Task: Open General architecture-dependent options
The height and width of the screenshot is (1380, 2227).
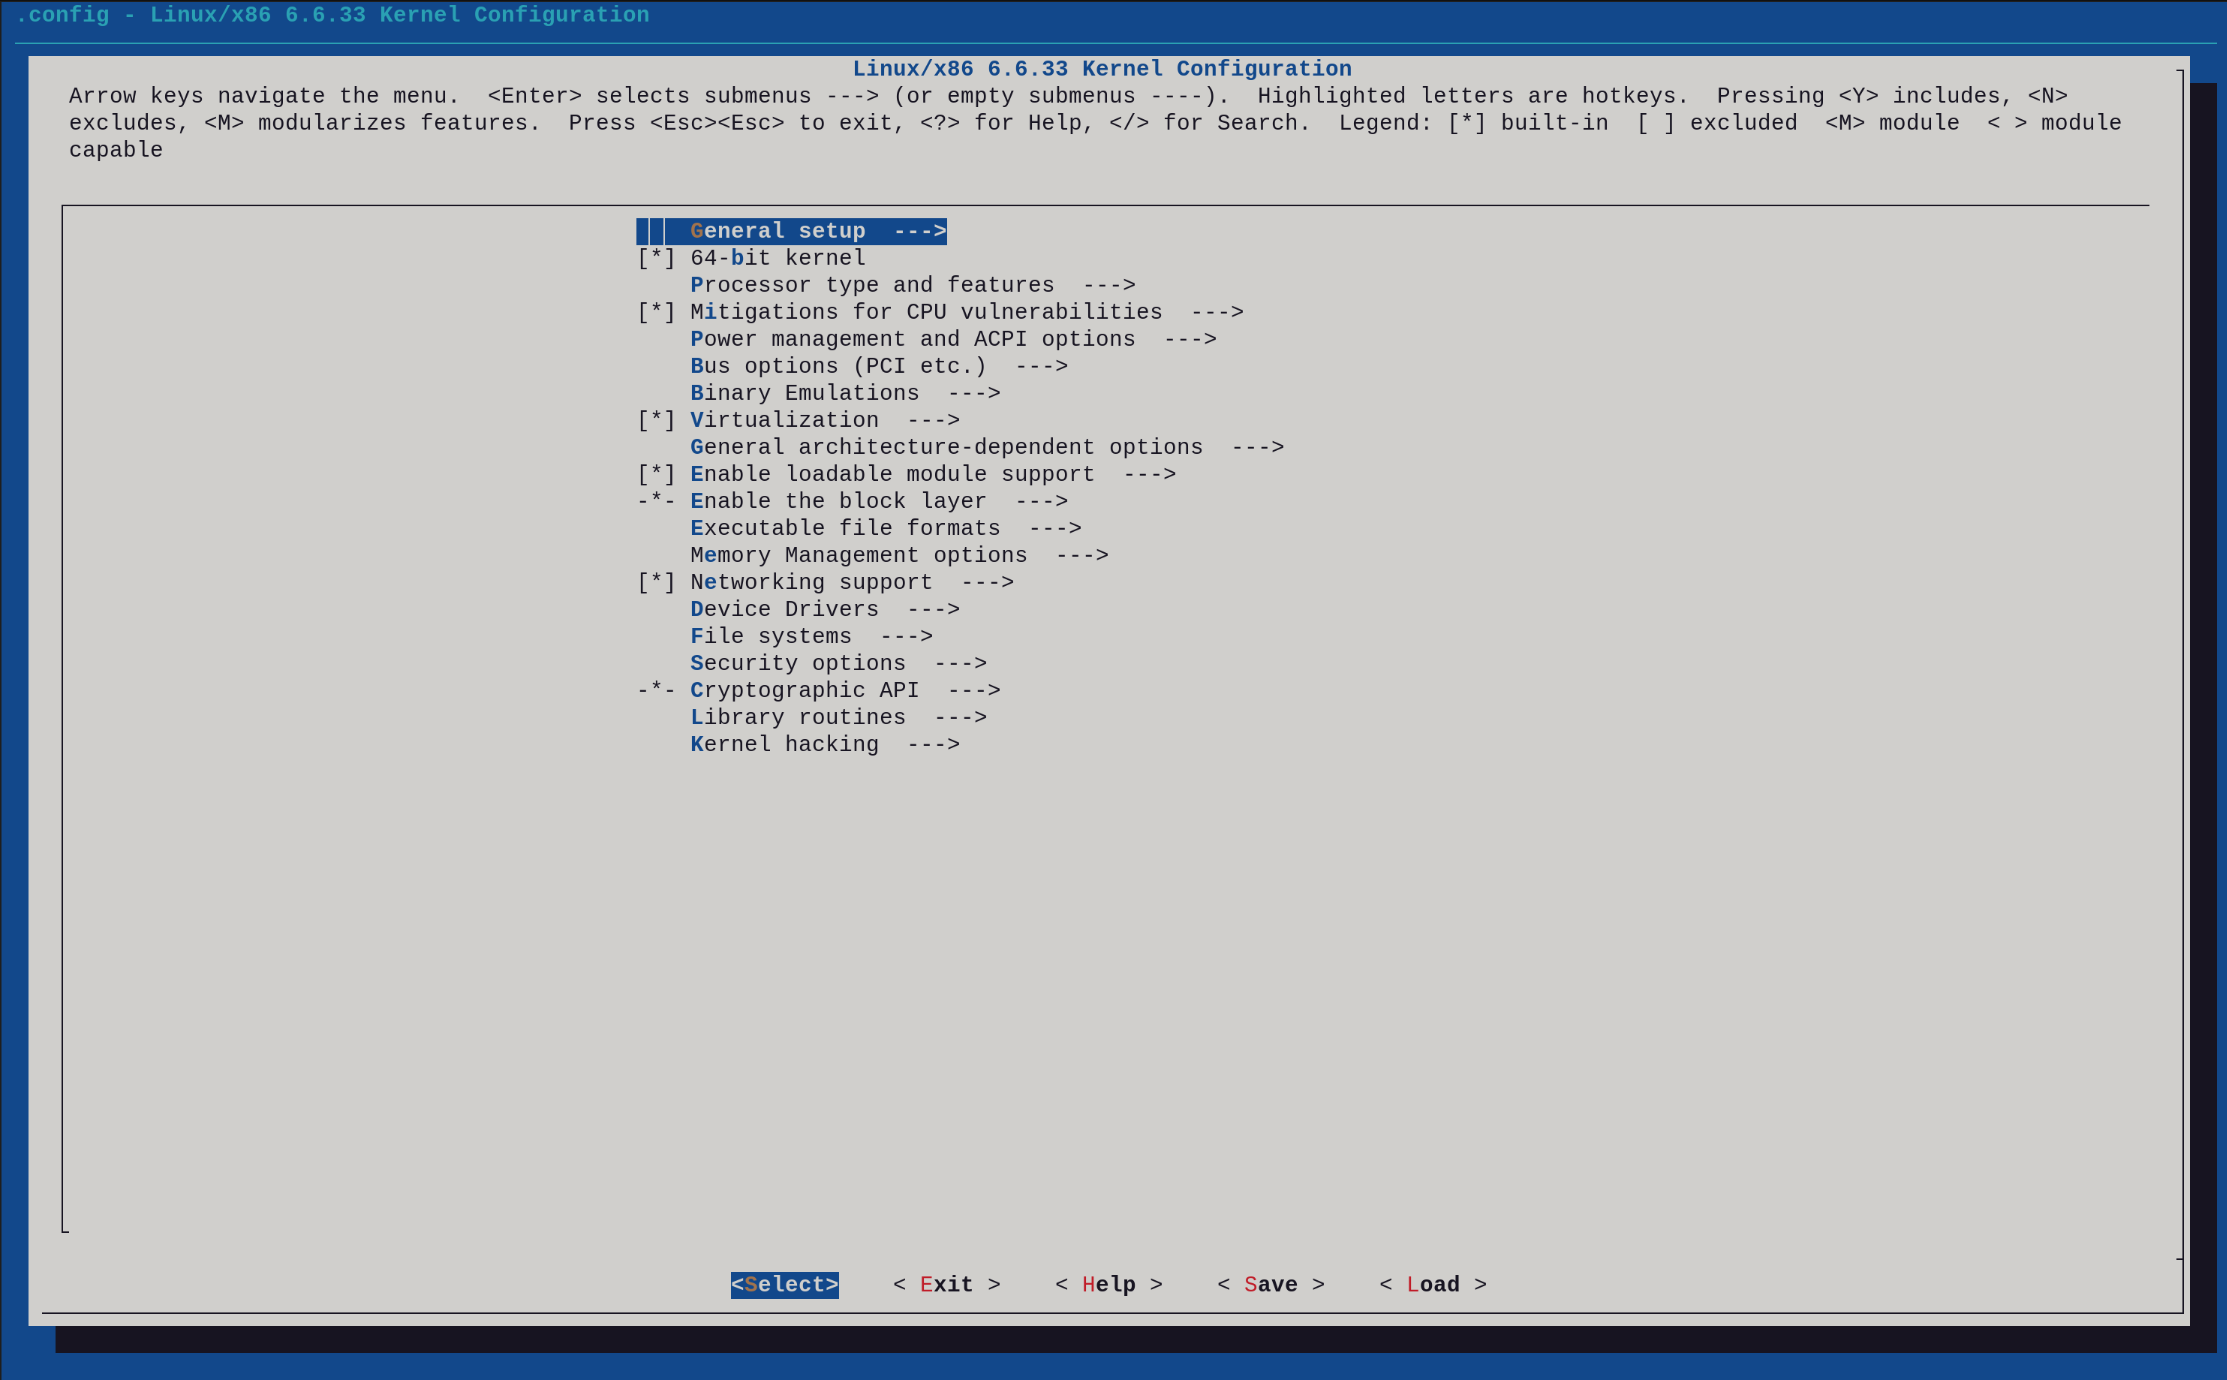Action: [987, 447]
